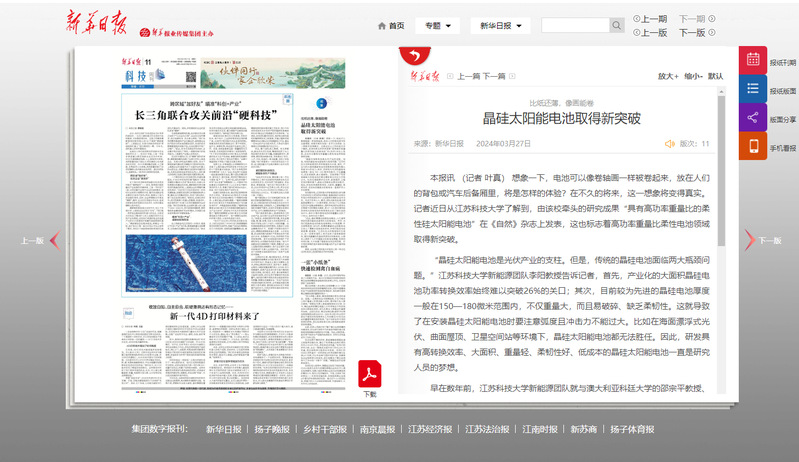Click the red back arrow icon
This screenshot has height=462, width=799.
click(x=409, y=54)
